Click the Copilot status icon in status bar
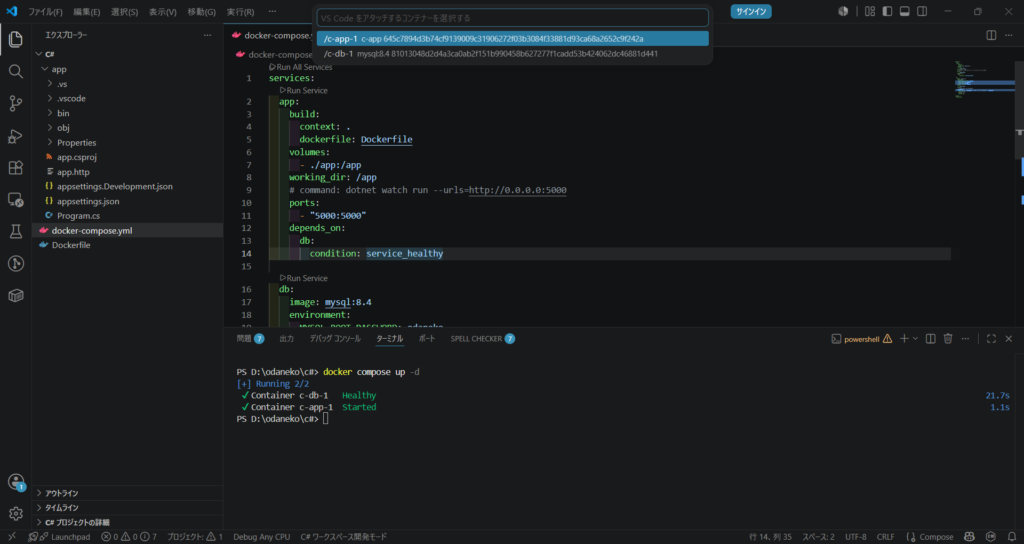1024x544 pixels. point(969,537)
